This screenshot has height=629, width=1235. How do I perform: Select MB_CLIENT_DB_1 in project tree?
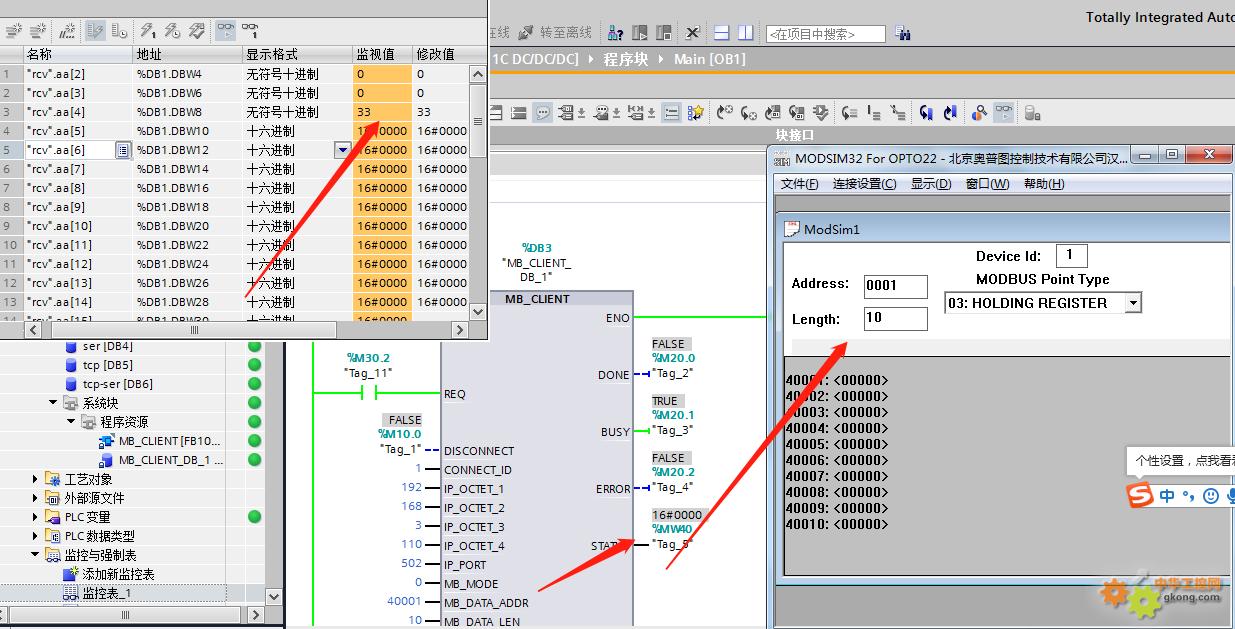(171, 460)
